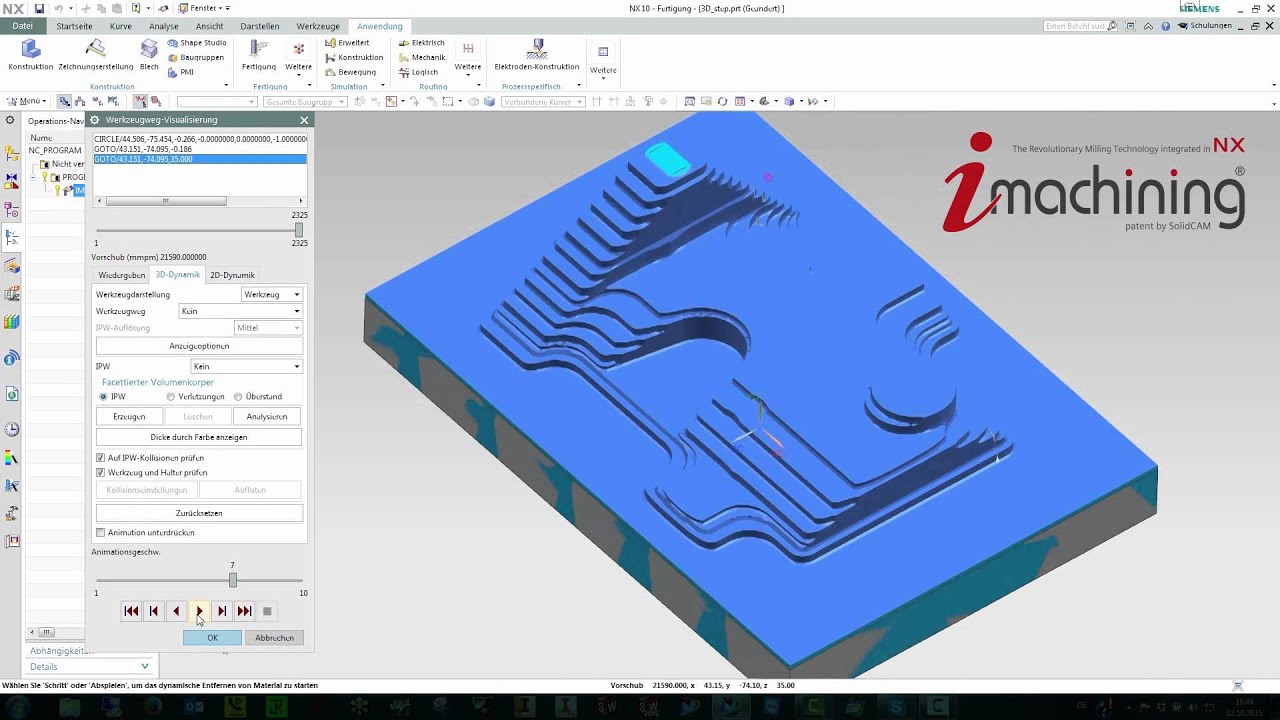The image size is (1280, 720).
Task: Open the Werkzeugdarstellung dropdown
Action: click(272, 295)
